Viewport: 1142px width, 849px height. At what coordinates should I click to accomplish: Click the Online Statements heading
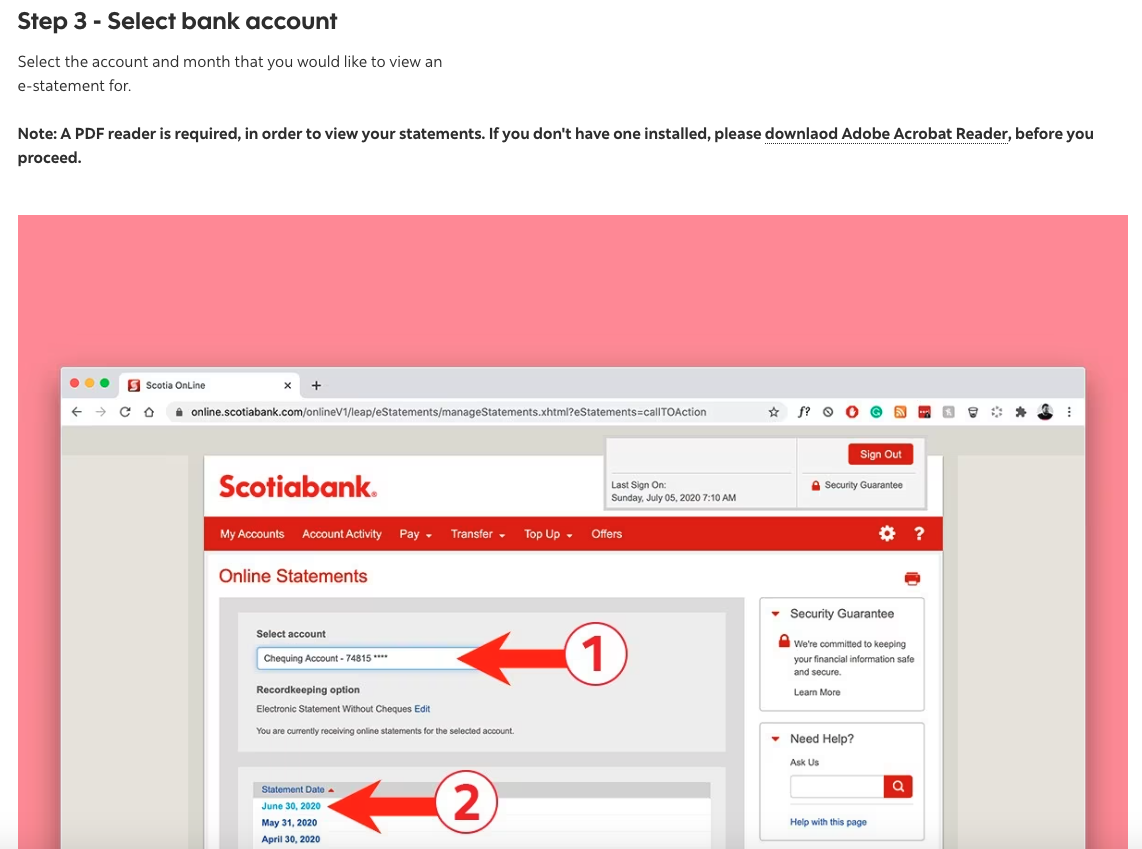tap(293, 576)
